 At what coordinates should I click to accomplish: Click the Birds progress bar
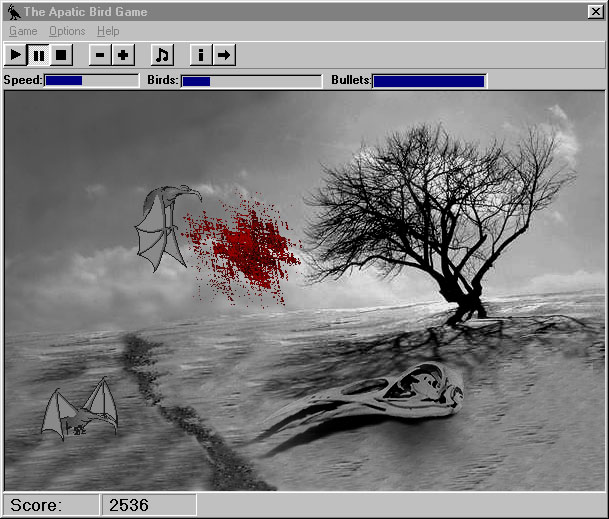251,81
